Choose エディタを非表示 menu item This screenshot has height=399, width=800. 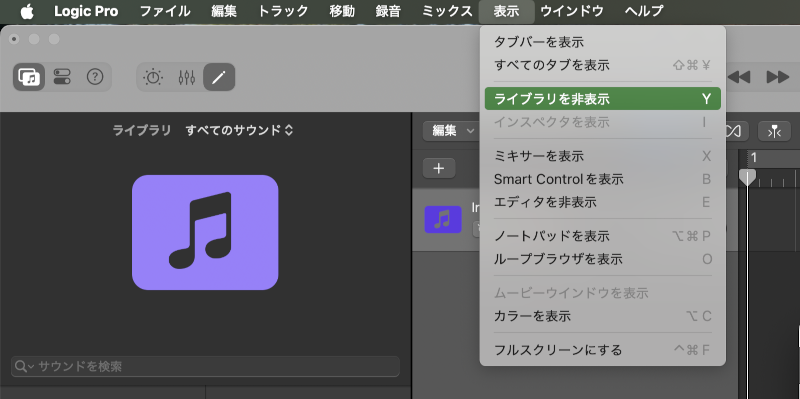(603, 203)
